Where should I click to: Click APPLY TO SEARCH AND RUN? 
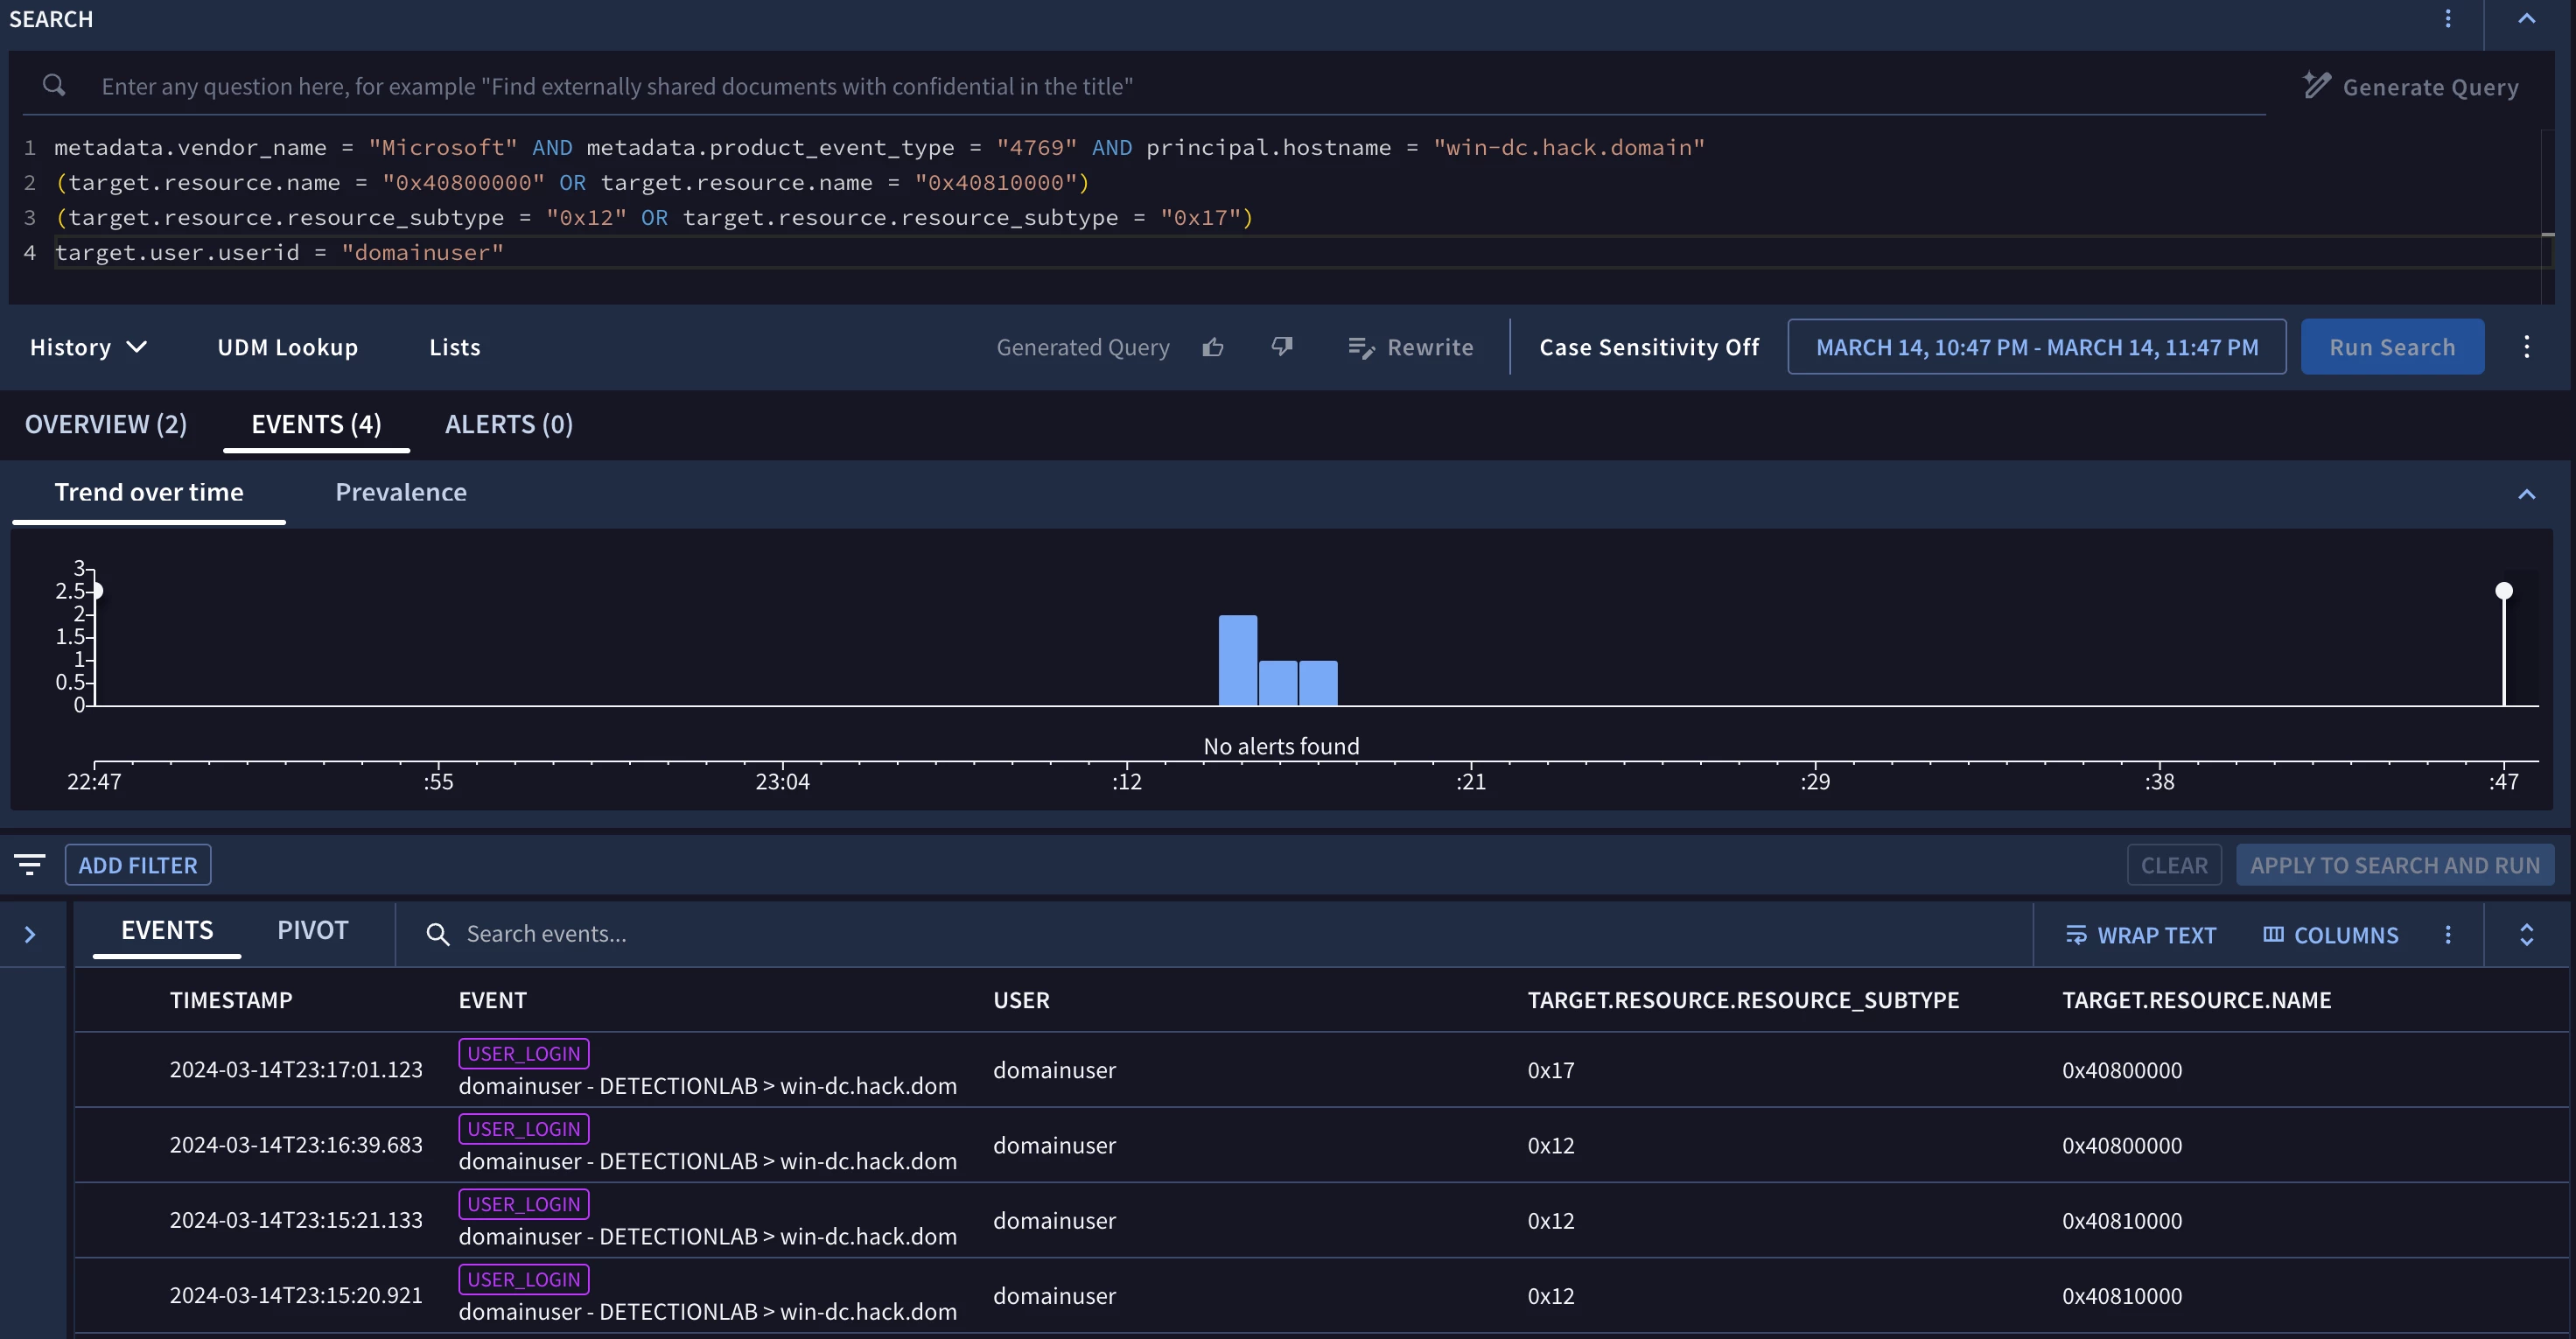[2395, 865]
